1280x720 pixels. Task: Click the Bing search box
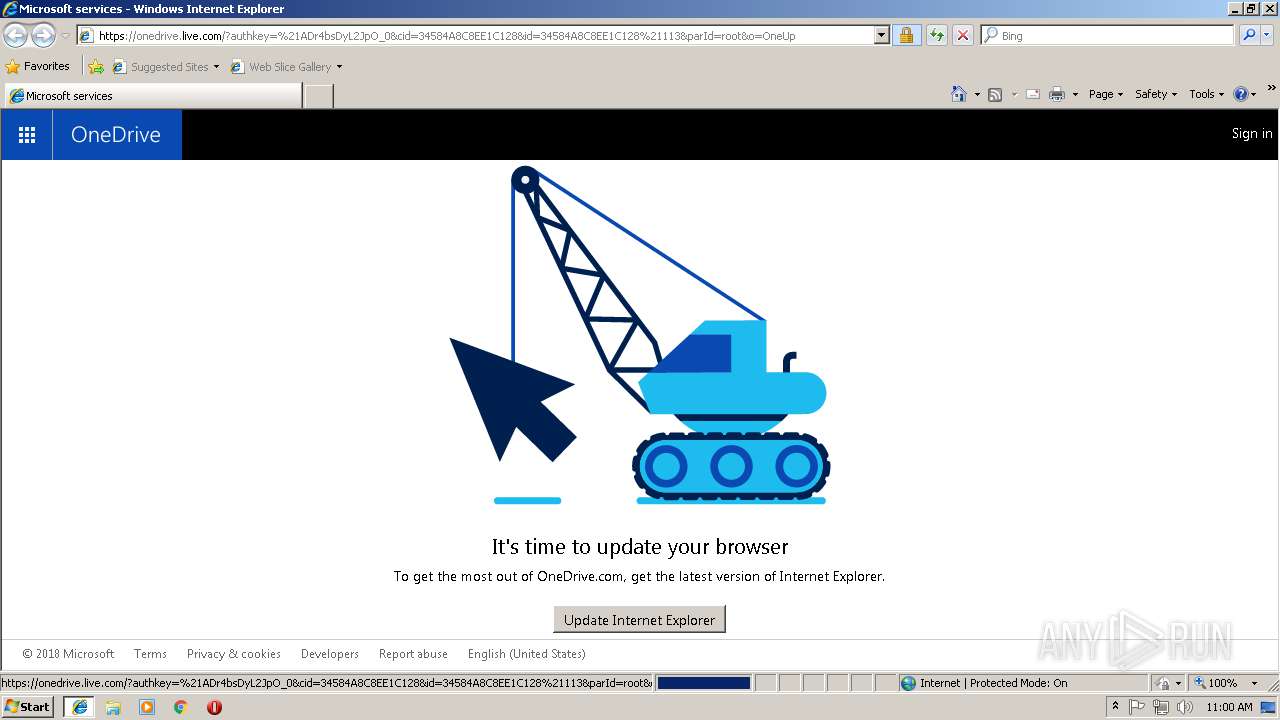tap(1108, 35)
